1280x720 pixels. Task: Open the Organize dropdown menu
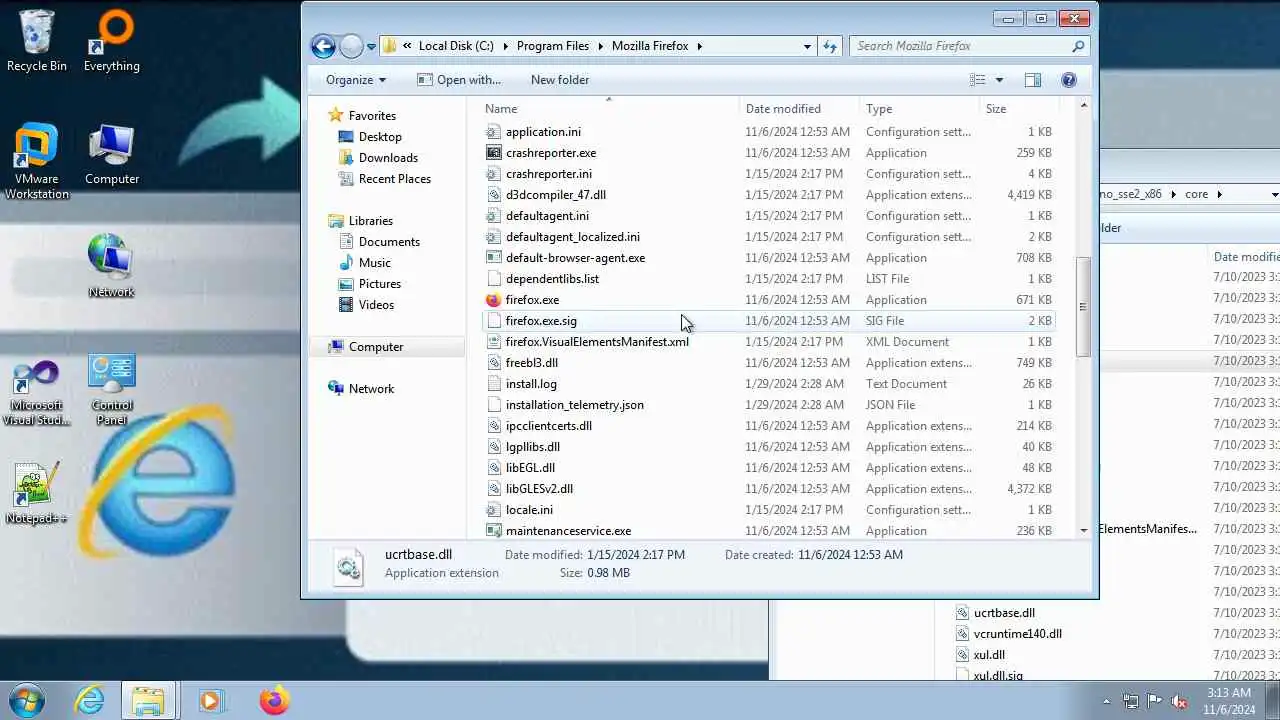click(356, 80)
